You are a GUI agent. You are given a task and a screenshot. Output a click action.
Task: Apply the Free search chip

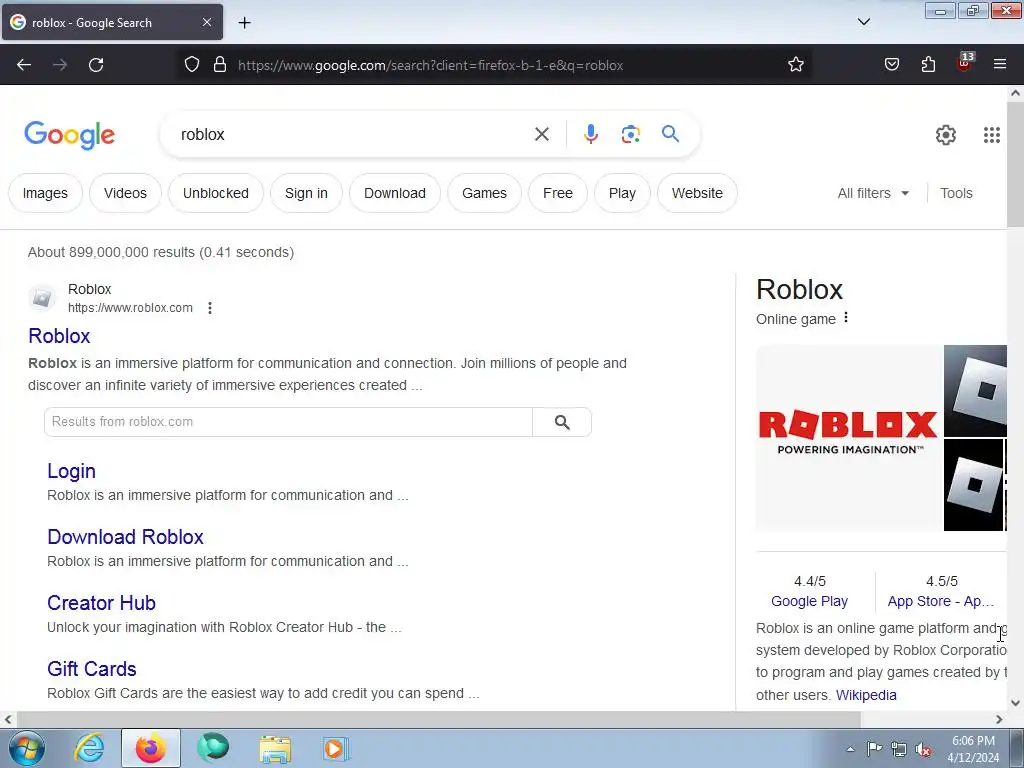coord(558,193)
